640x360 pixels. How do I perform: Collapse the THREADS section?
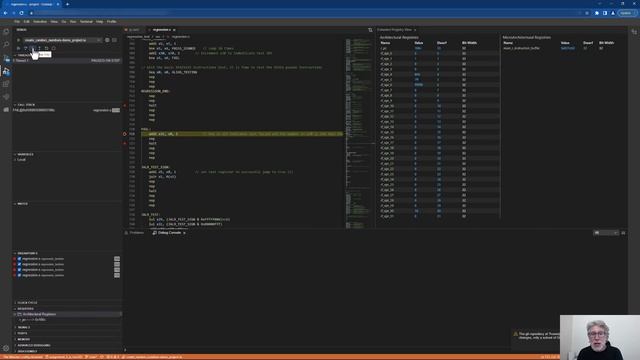(23, 55)
